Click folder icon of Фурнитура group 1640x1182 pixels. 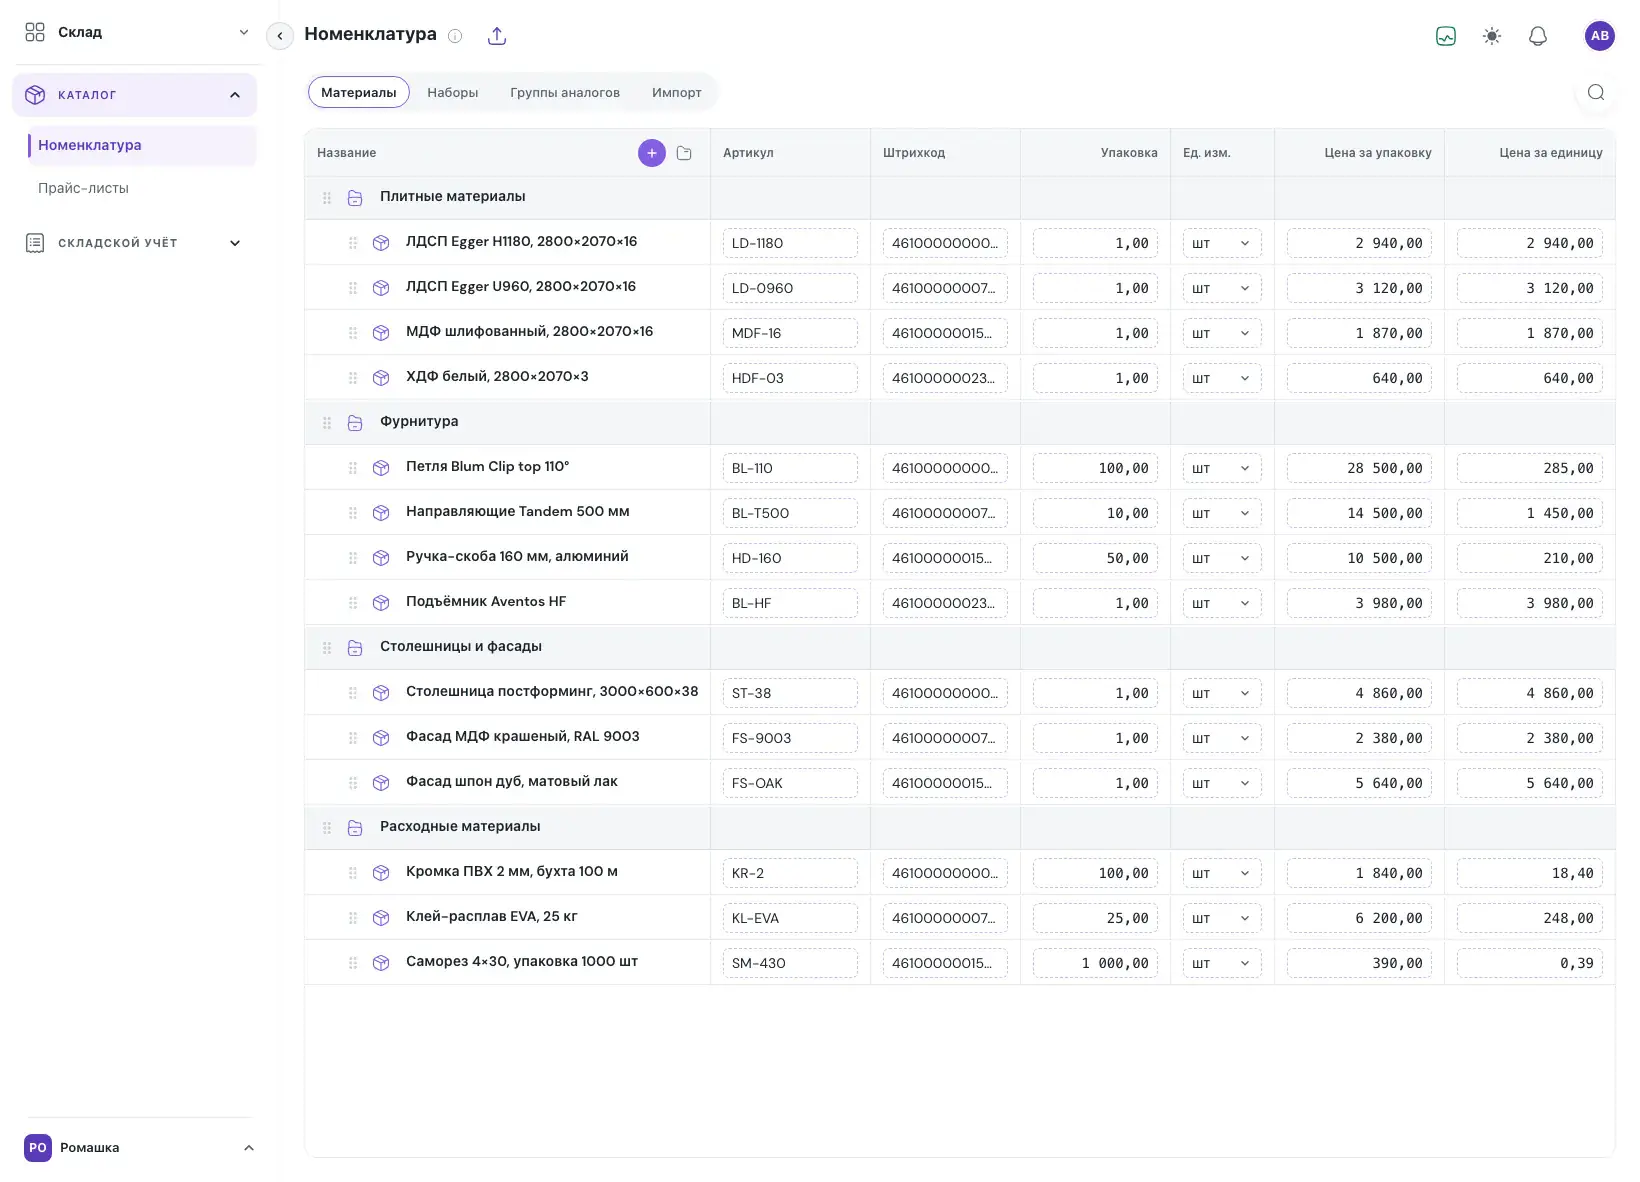[355, 423]
